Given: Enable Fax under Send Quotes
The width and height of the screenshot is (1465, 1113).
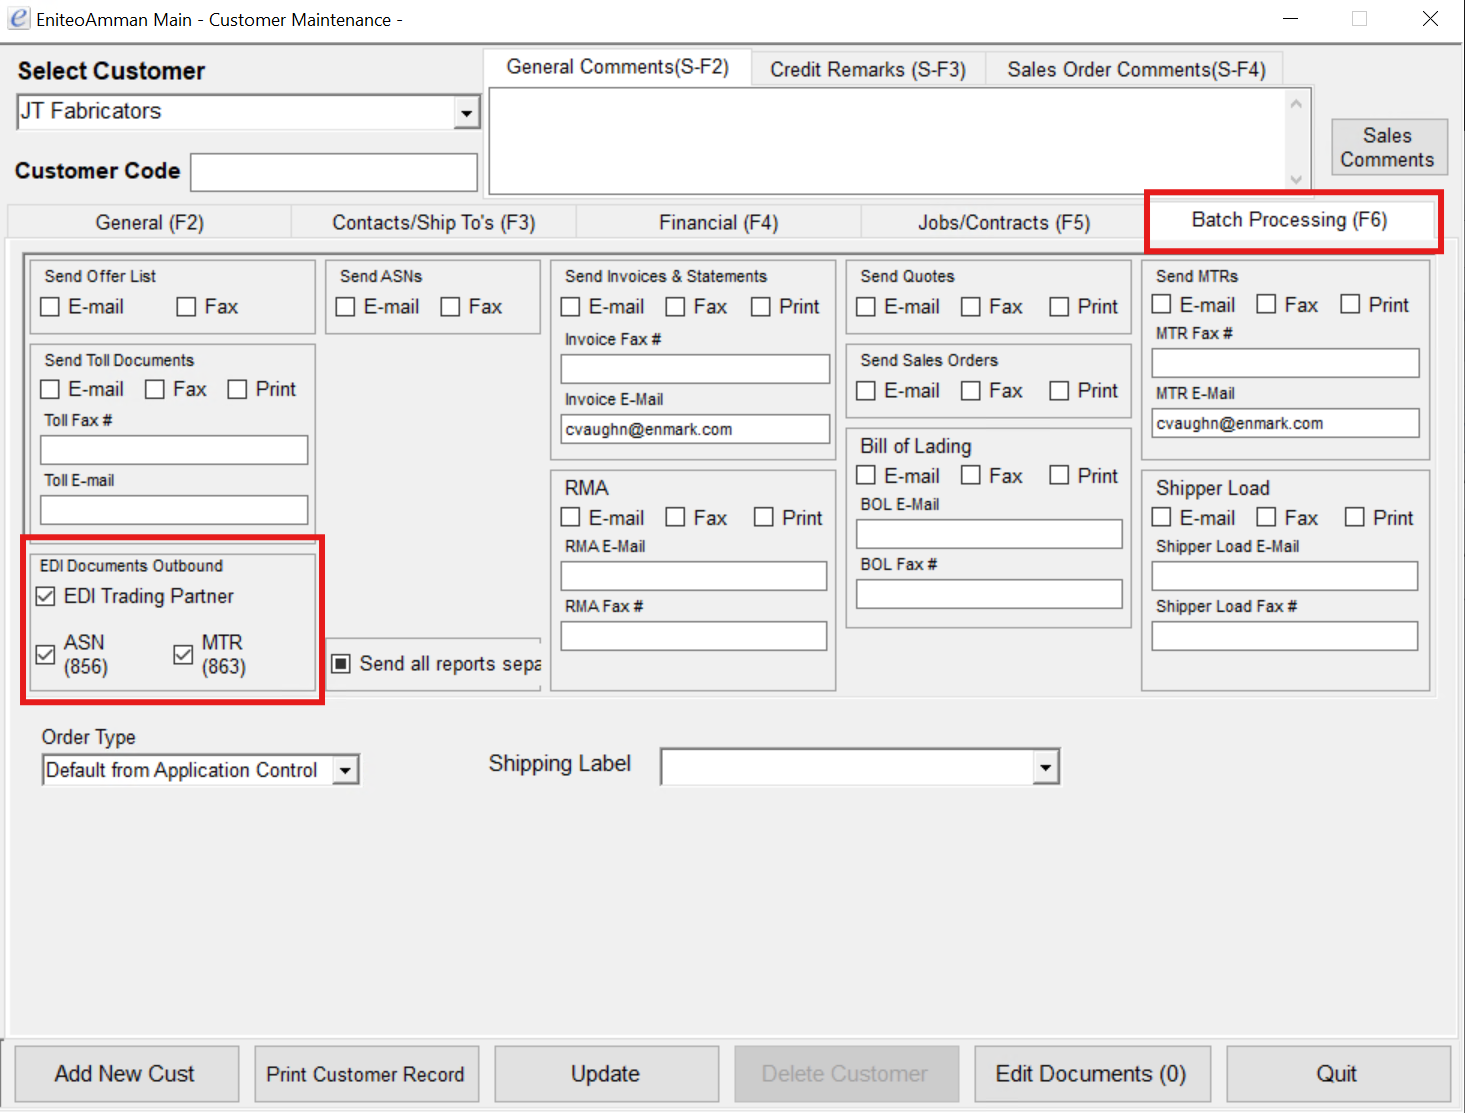Looking at the screenshot, I should tap(970, 307).
